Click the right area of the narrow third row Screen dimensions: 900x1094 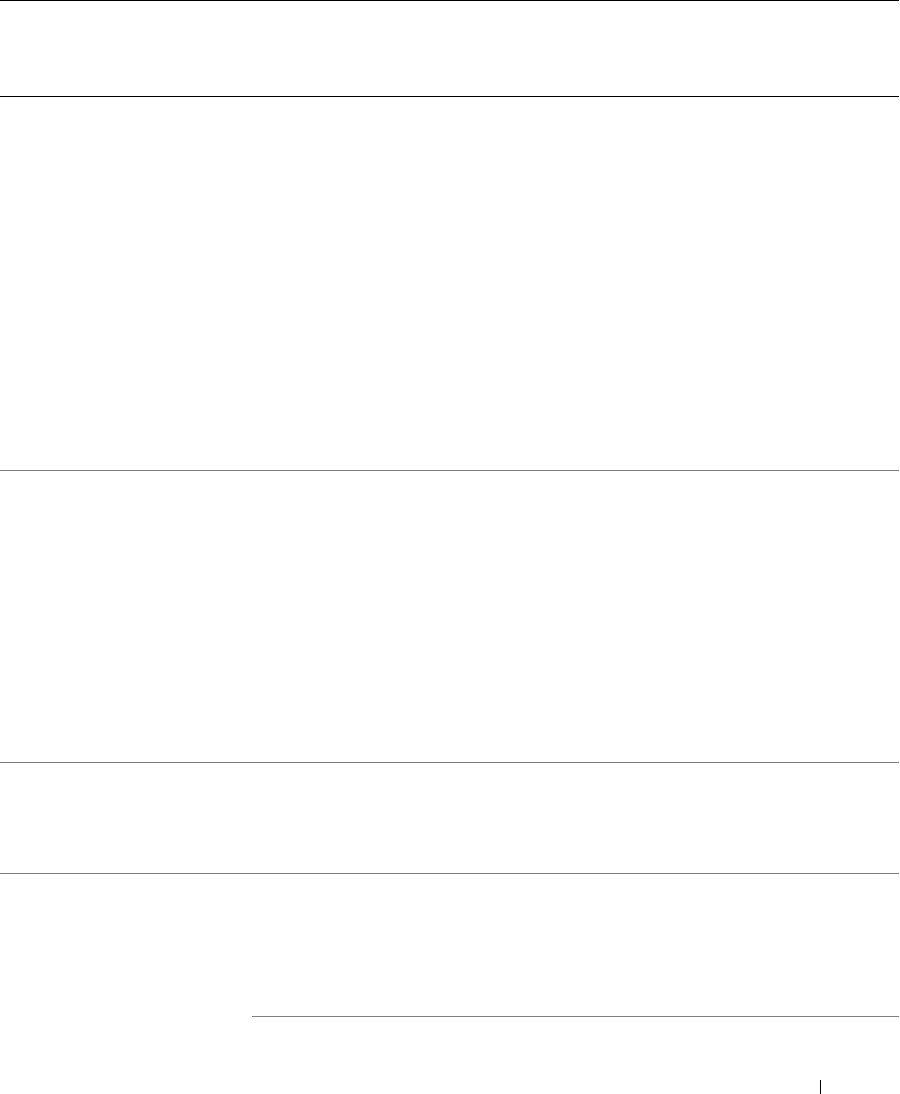(x=576, y=817)
